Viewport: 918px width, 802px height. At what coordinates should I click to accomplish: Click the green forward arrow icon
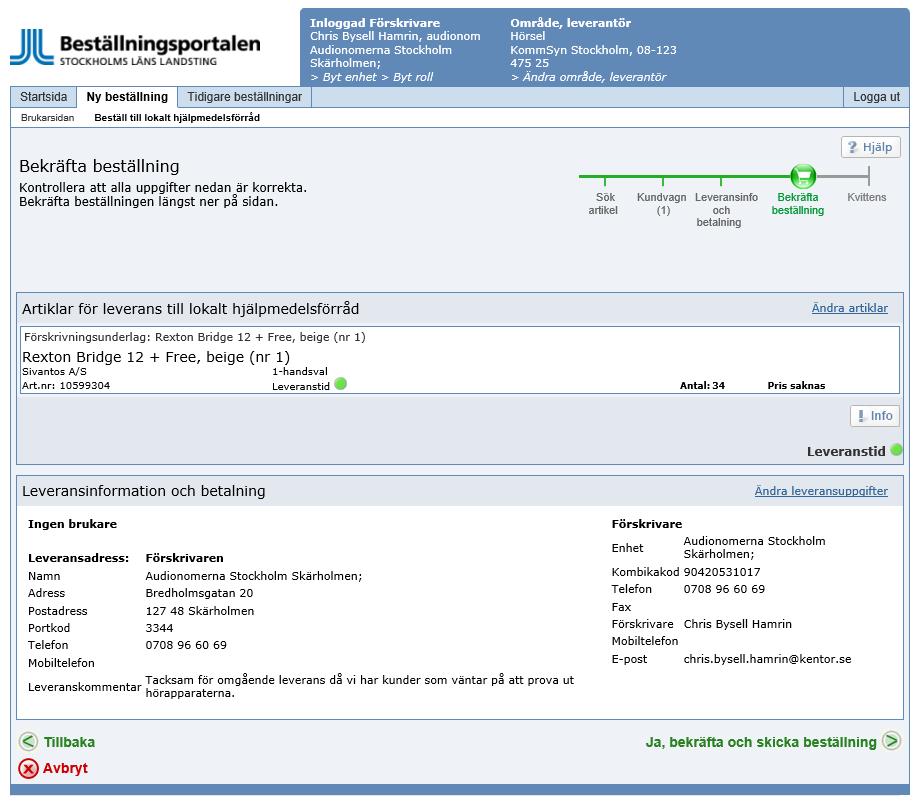892,741
